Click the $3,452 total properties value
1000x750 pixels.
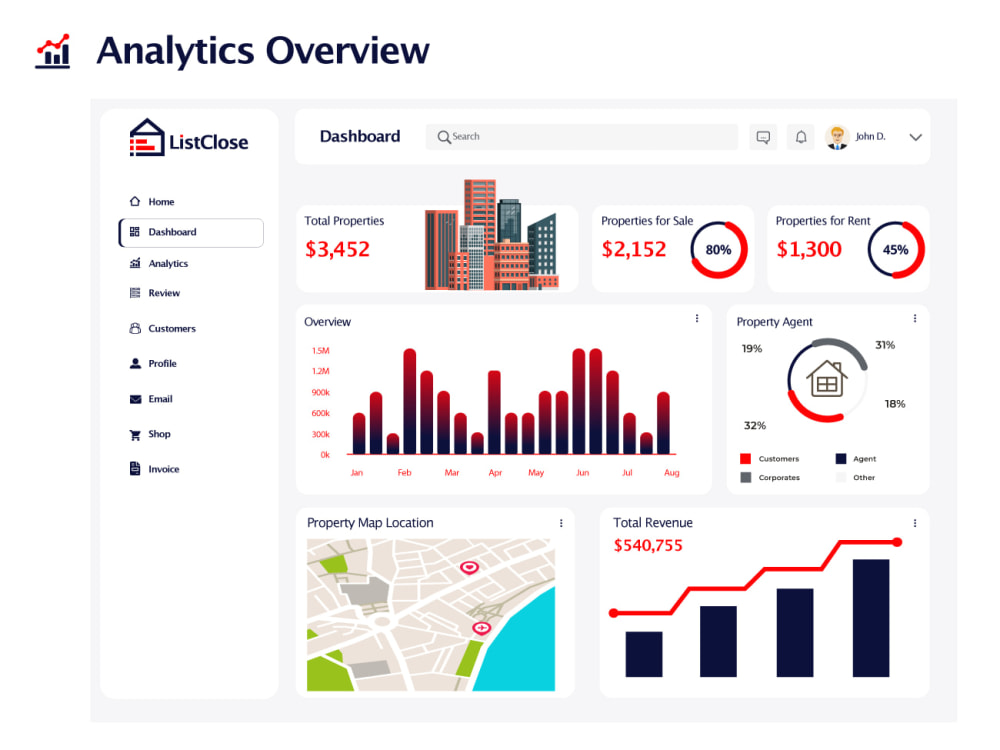[337, 249]
